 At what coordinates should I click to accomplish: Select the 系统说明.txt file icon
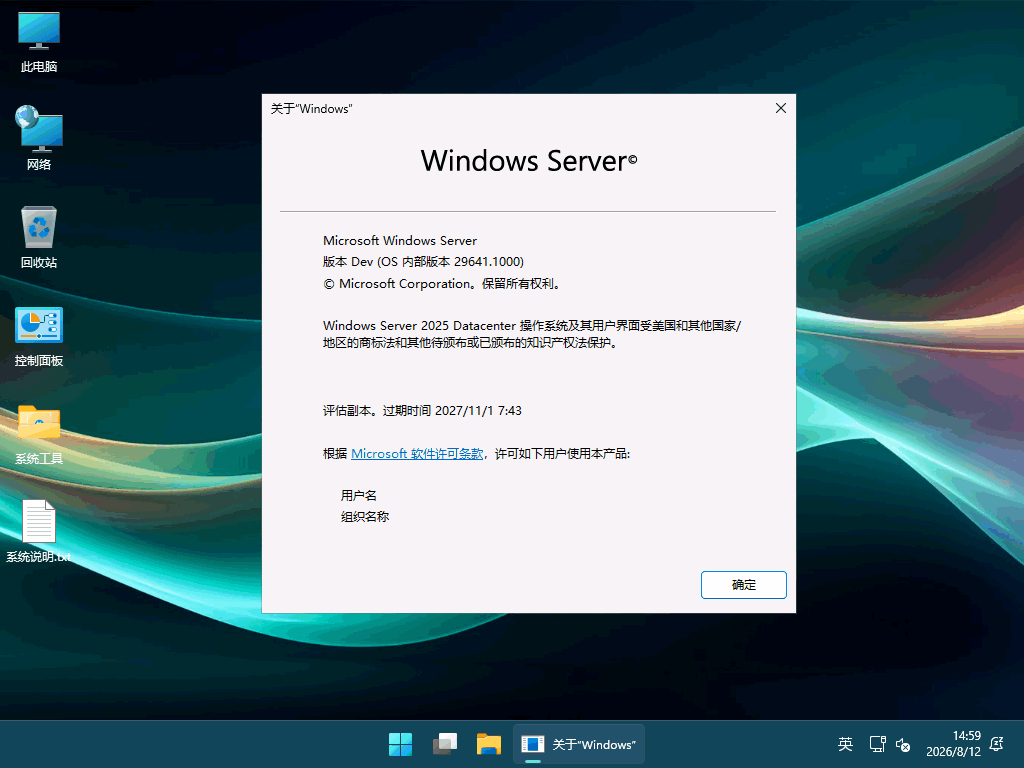(x=39, y=532)
